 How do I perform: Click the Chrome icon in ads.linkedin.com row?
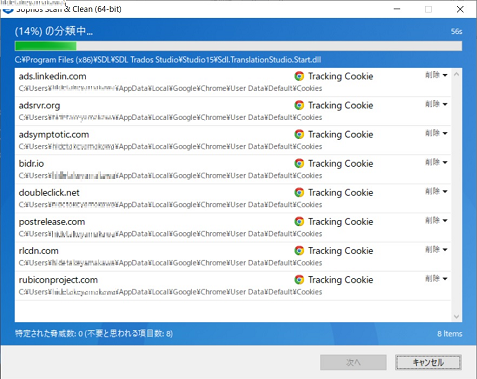point(299,76)
